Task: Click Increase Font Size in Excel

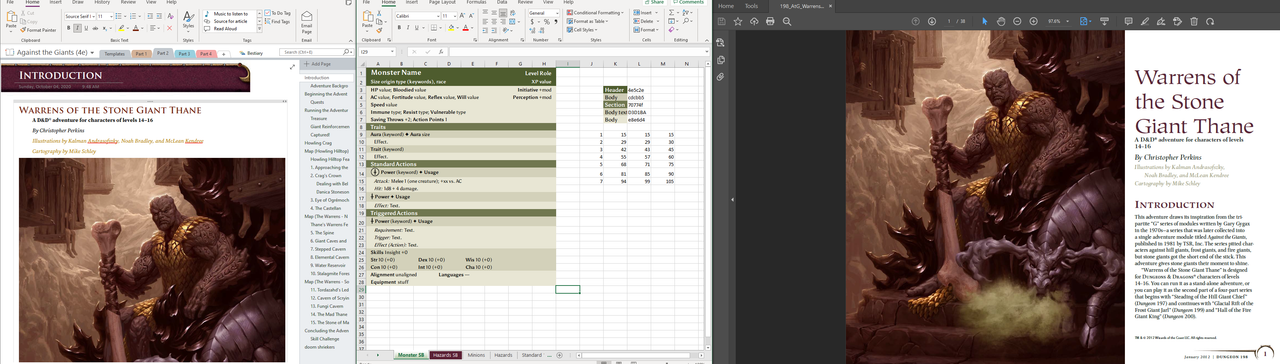Action: click(462, 15)
